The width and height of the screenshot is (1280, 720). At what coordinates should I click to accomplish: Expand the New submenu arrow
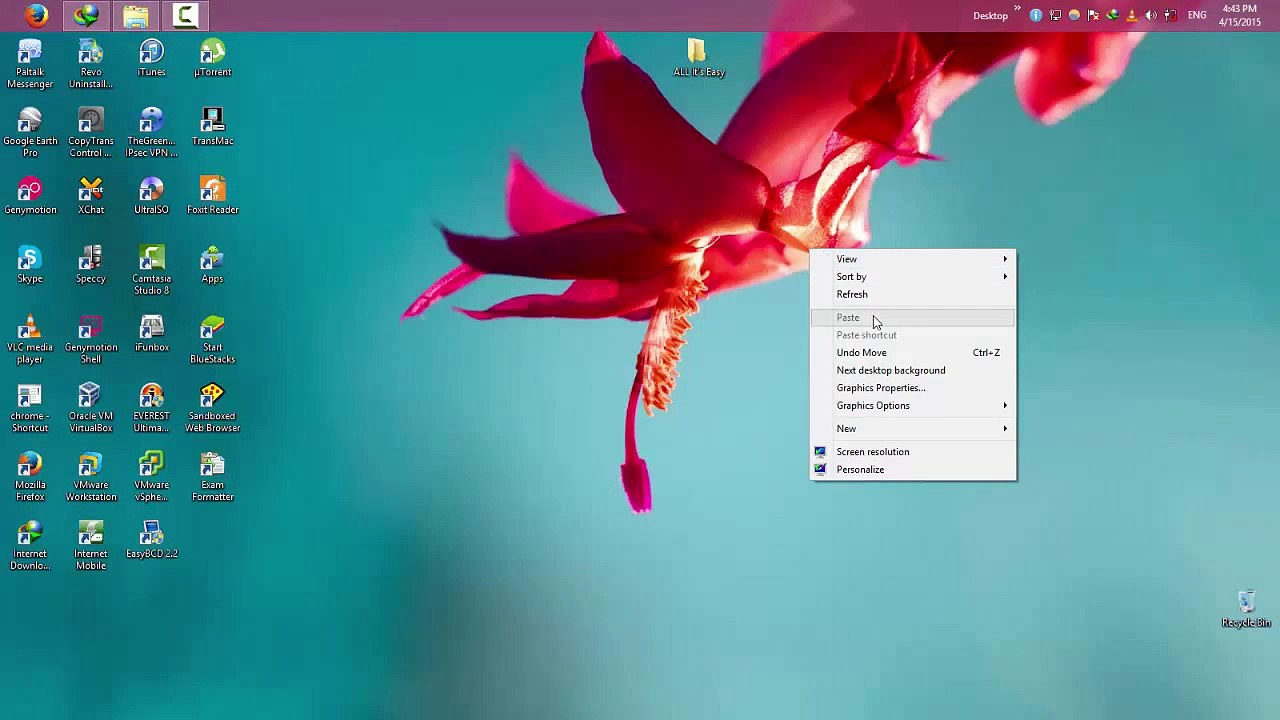[1005, 429]
